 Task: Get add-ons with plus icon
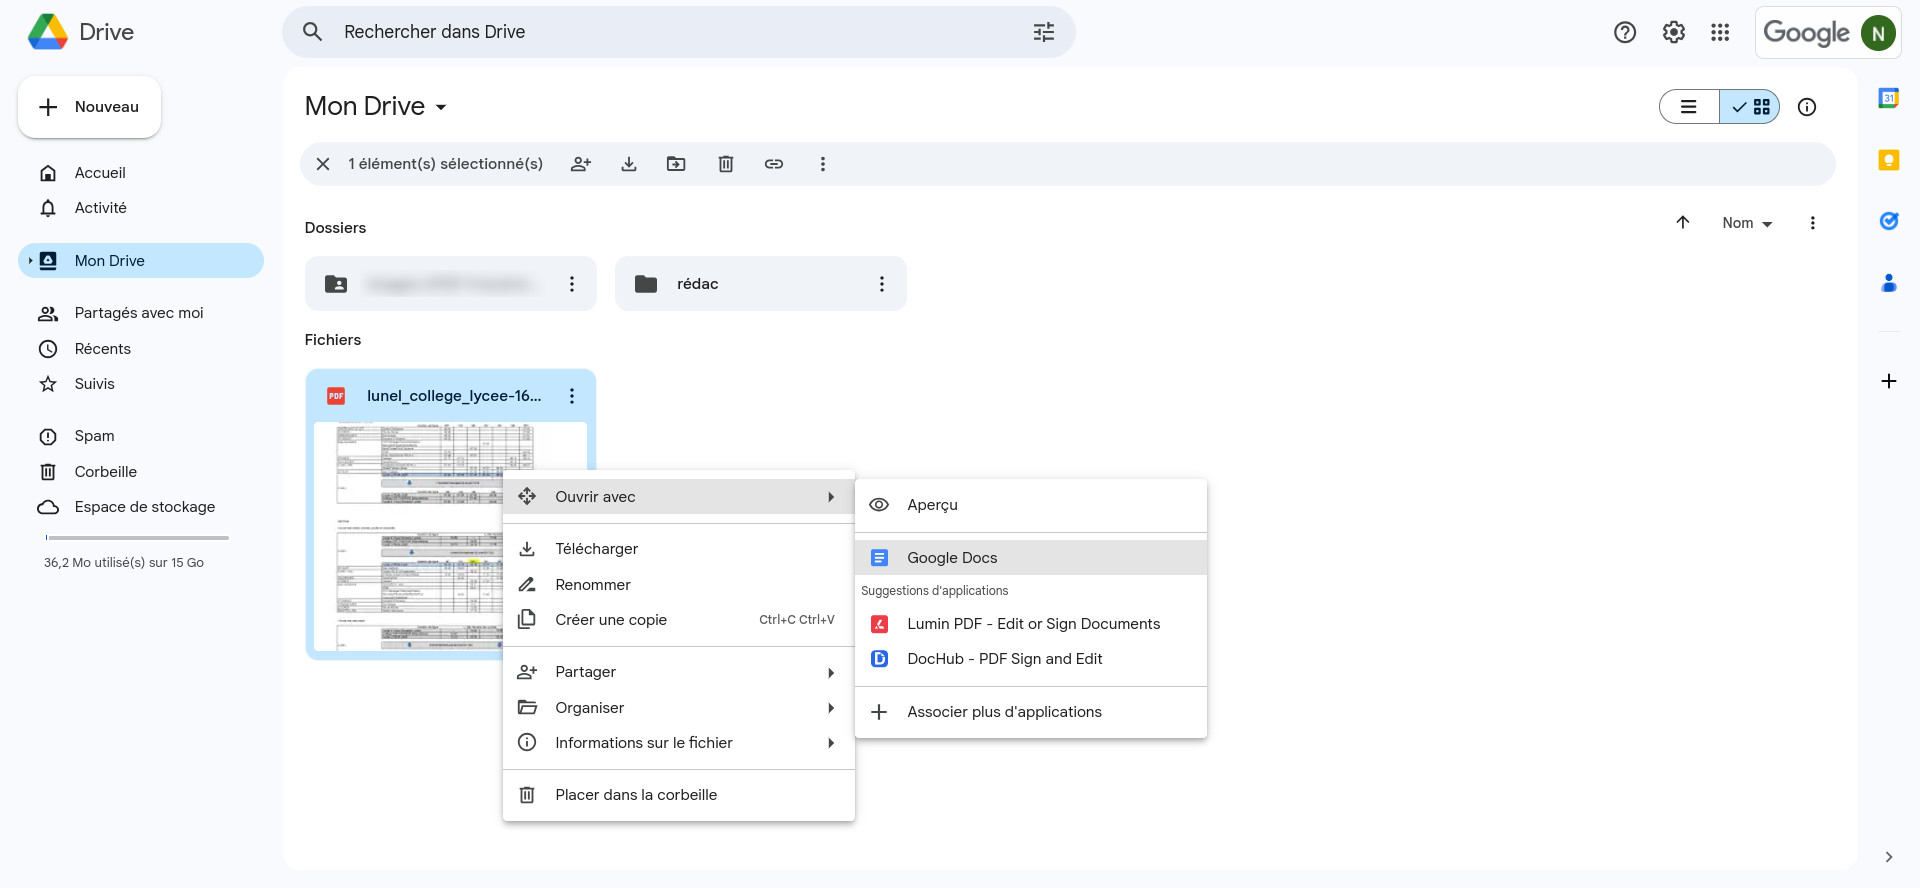click(x=1889, y=381)
